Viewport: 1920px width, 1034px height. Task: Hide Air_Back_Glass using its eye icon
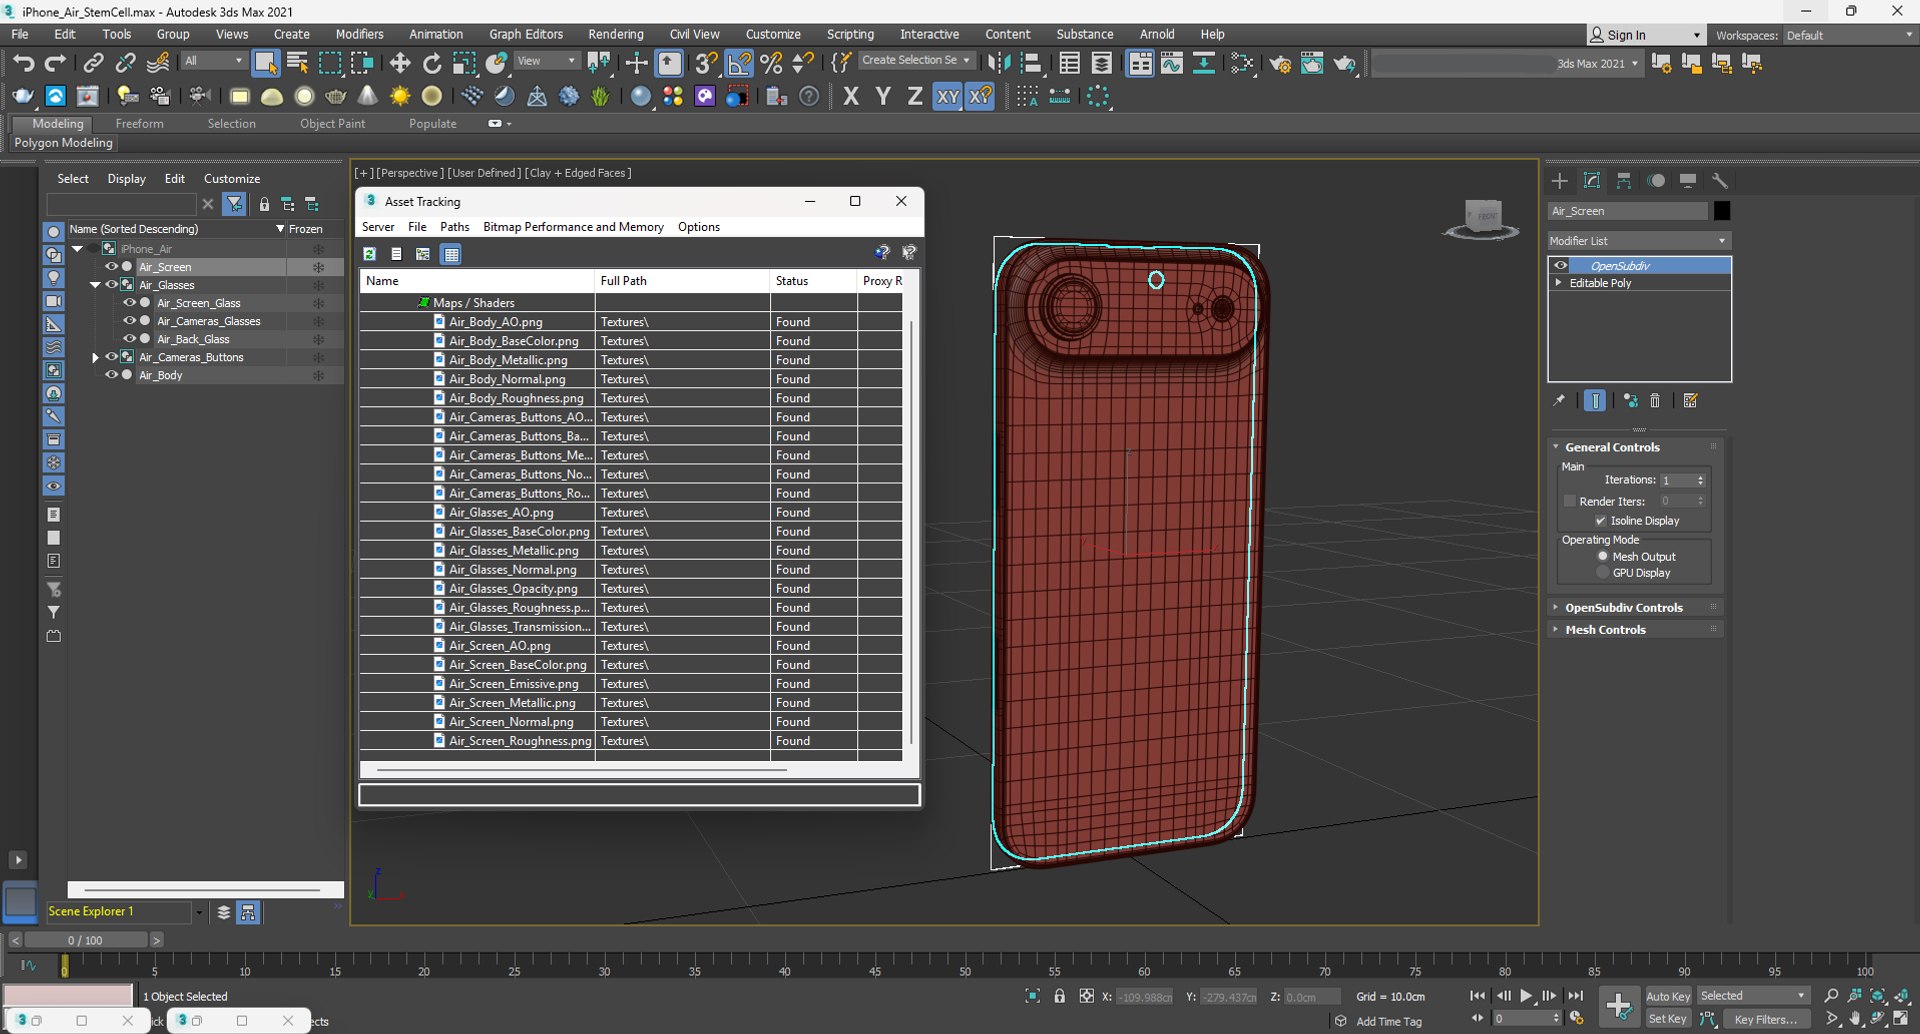pos(129,339)
